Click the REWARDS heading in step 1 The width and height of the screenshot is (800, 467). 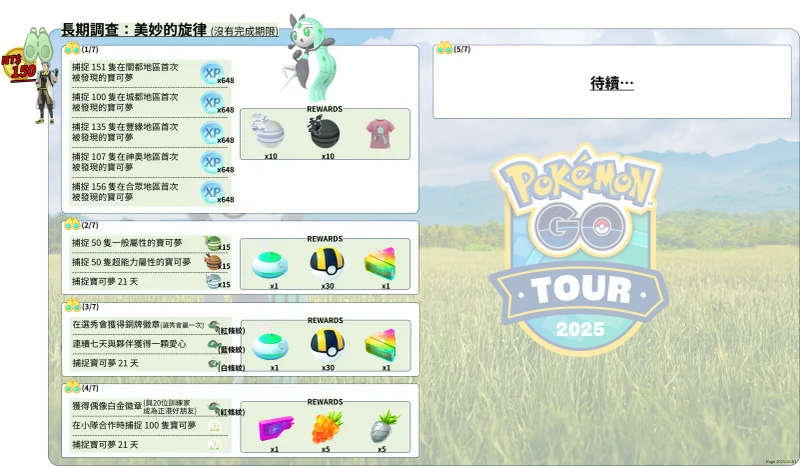[324, 109]
